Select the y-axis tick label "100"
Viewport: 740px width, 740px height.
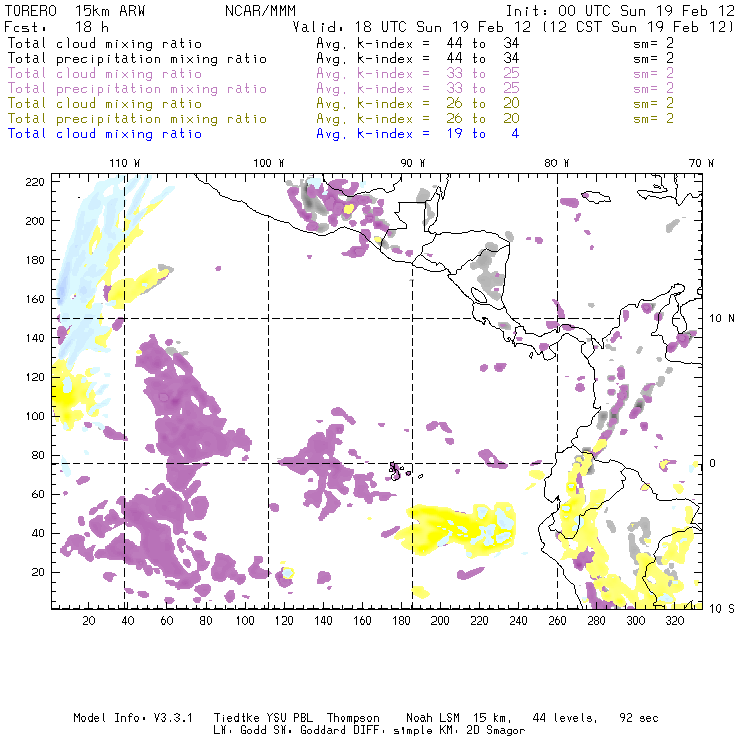35,416
